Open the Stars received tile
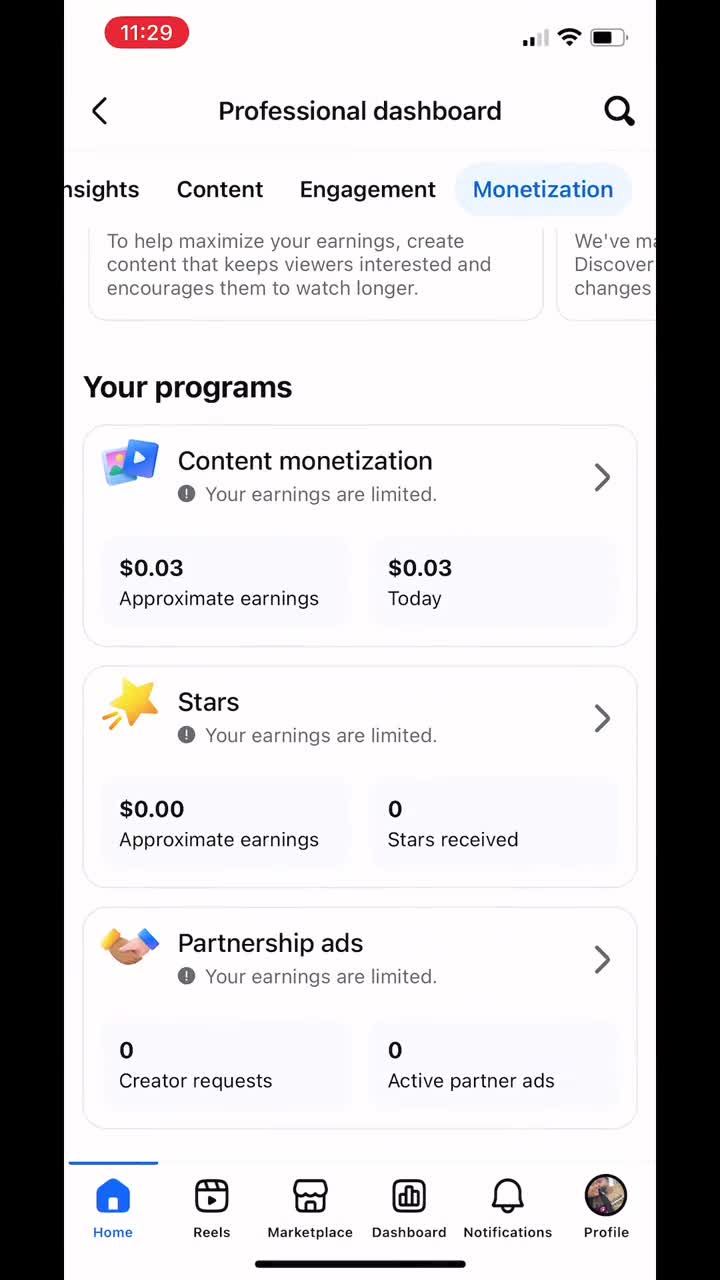Image resolution: width=720 pixels, height=1280 pixels. pos(494,823)
